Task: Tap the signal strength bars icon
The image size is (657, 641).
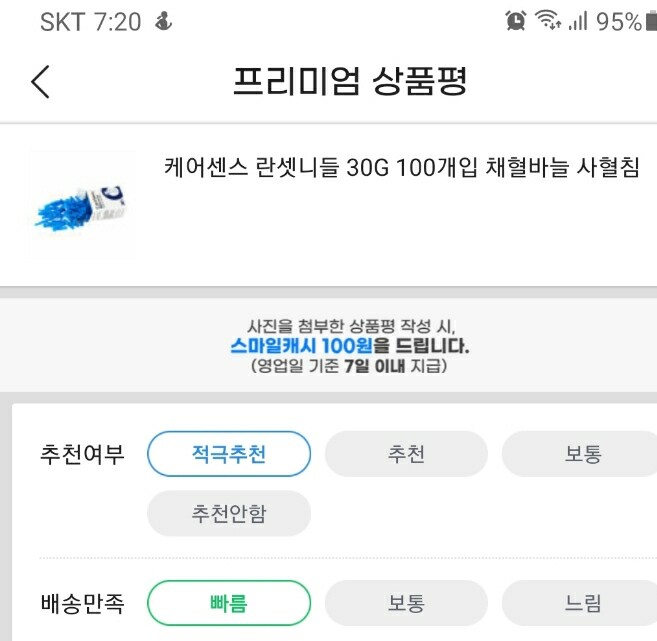Action: (578, 21)
